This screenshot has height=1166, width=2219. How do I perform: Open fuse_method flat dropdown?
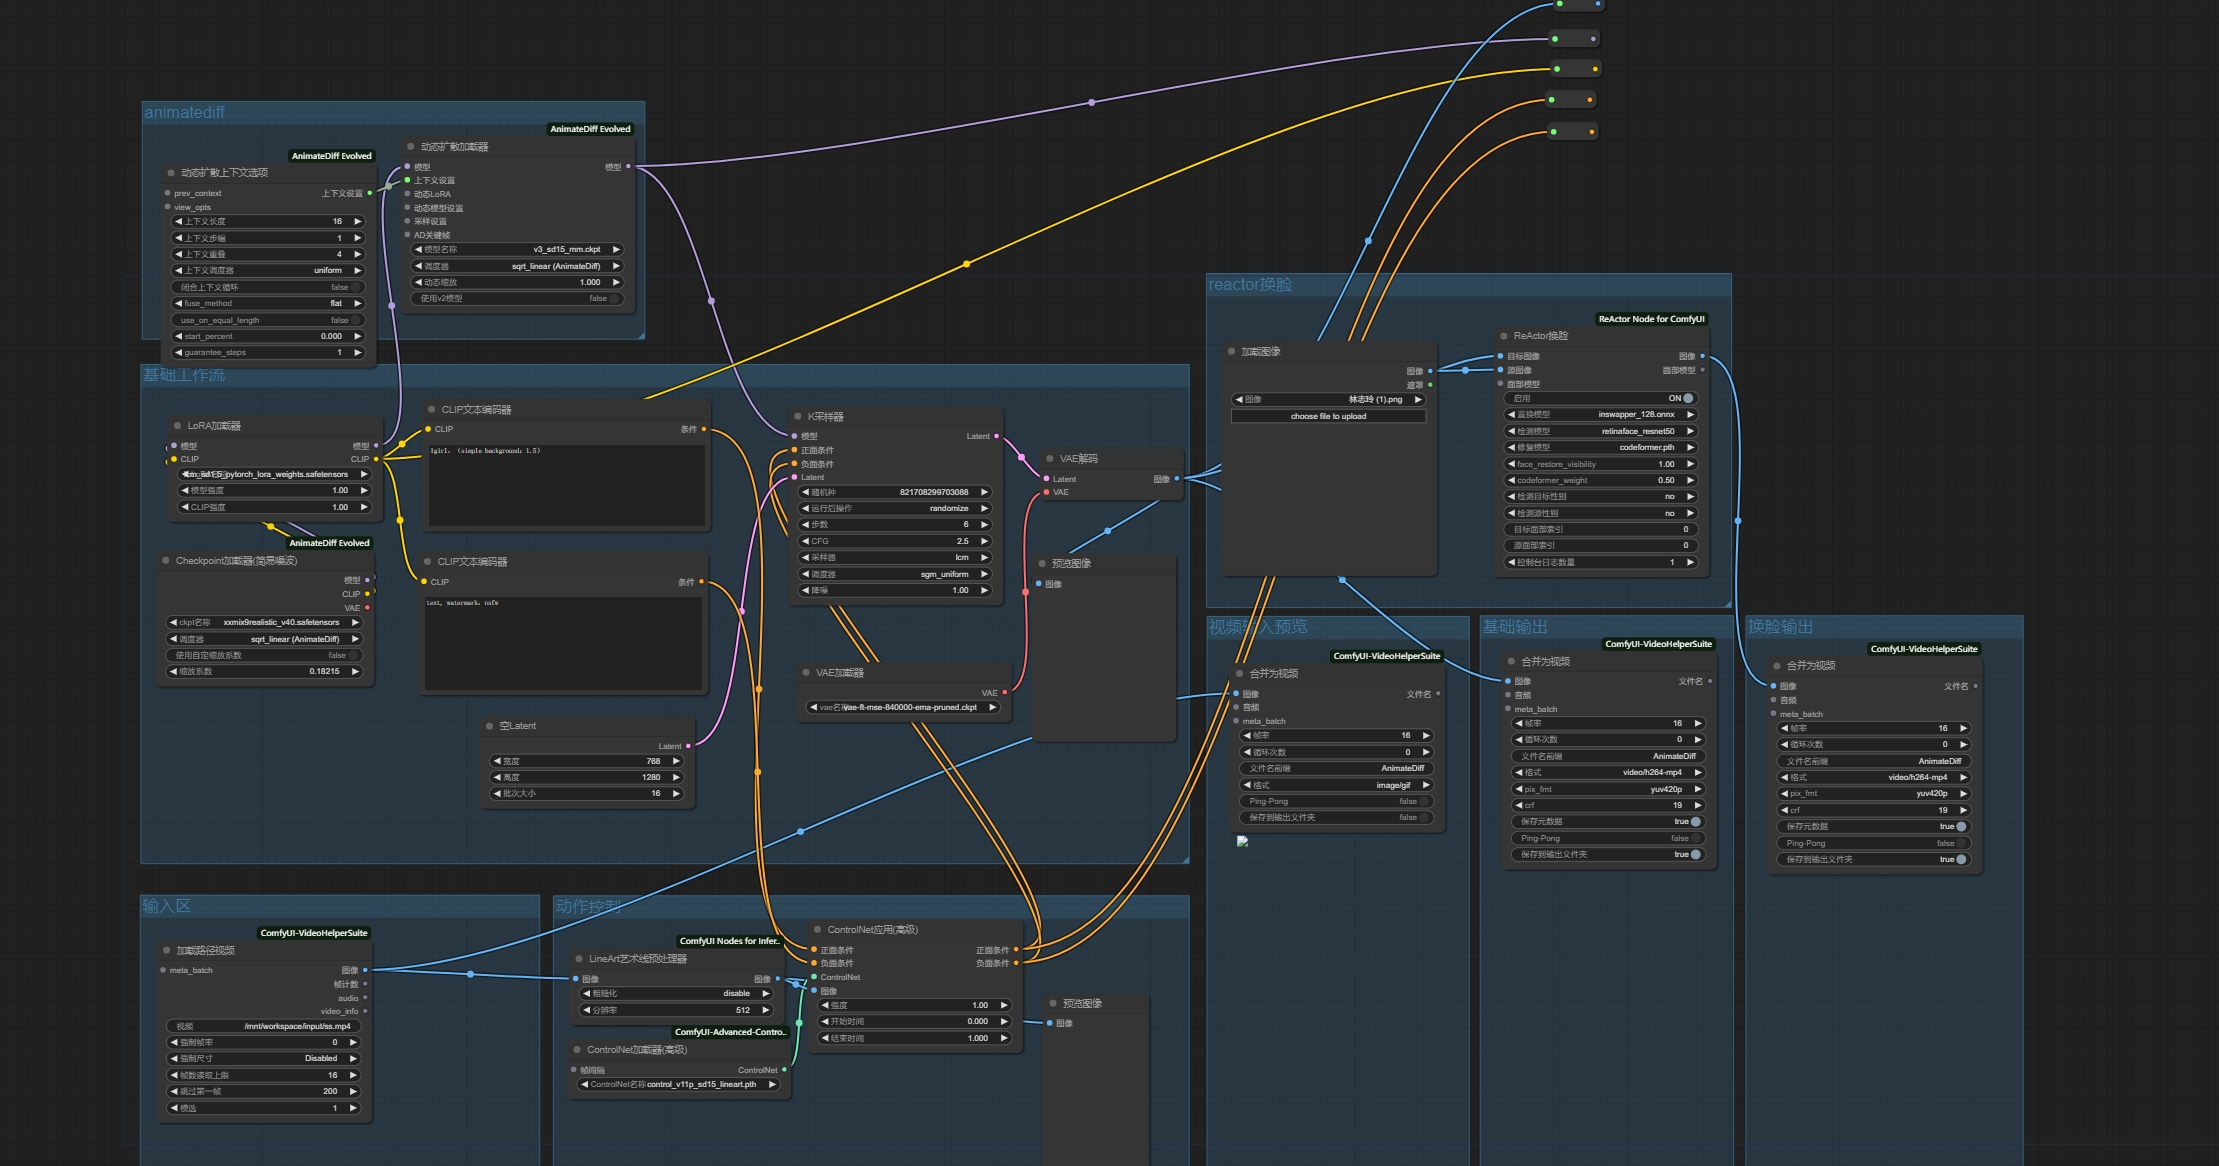point(267,304)
